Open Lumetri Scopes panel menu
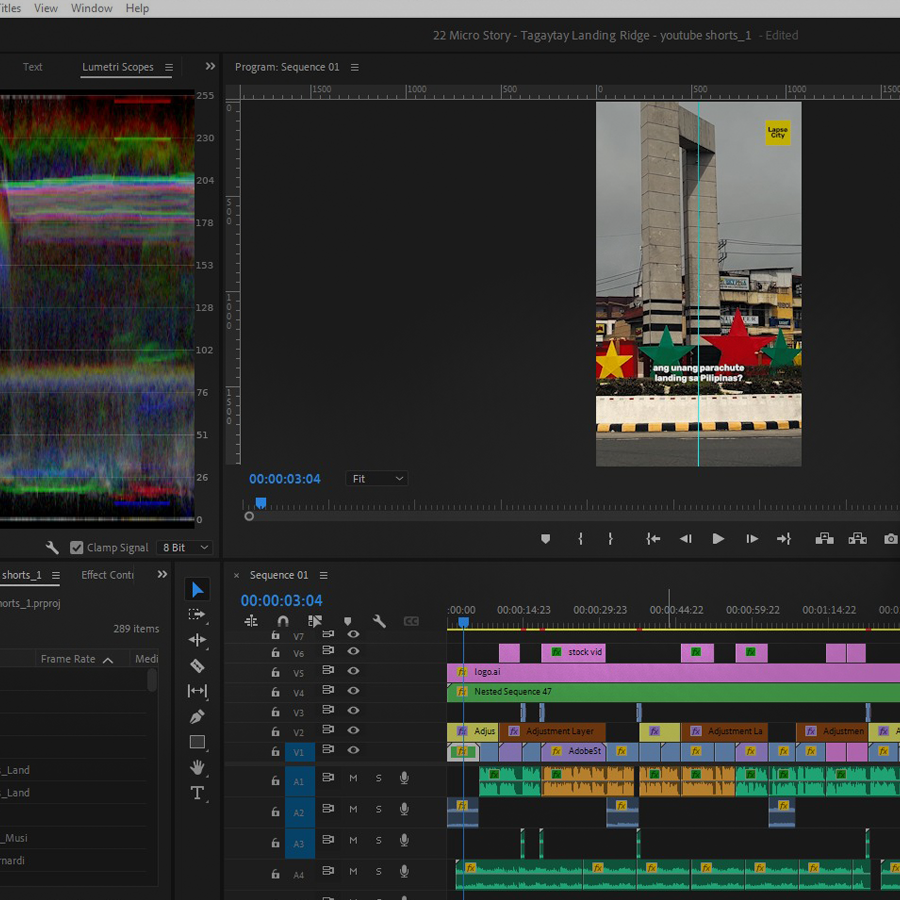Viewport: 900px width, 900px height. (x=169, y=67)
